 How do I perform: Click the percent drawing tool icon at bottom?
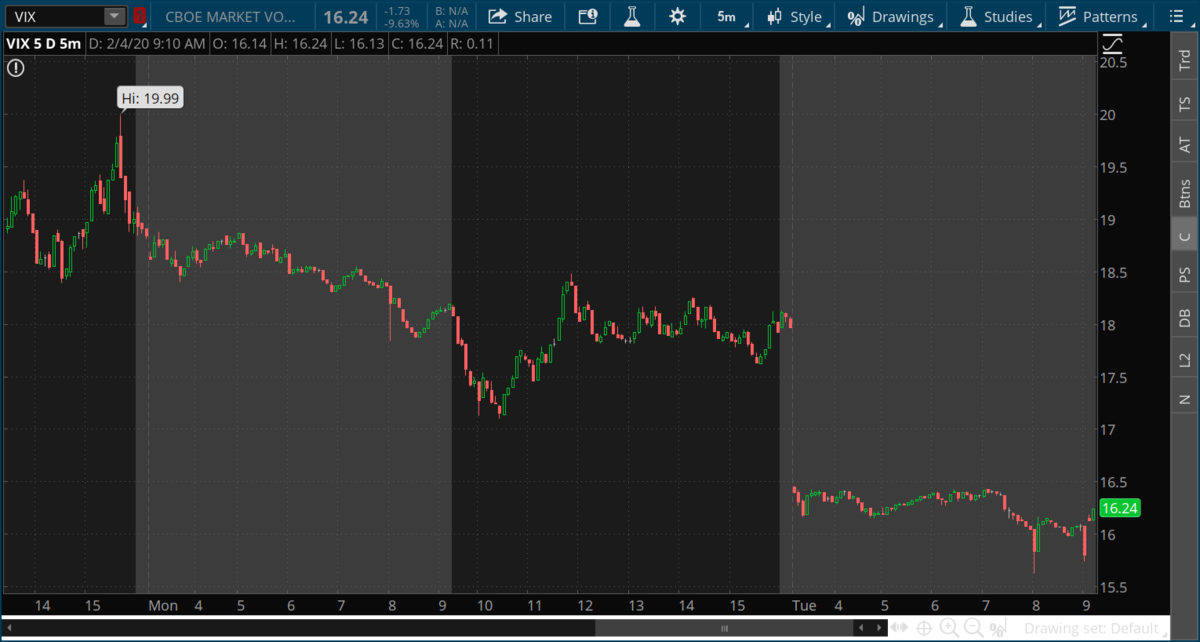(996, 628)
